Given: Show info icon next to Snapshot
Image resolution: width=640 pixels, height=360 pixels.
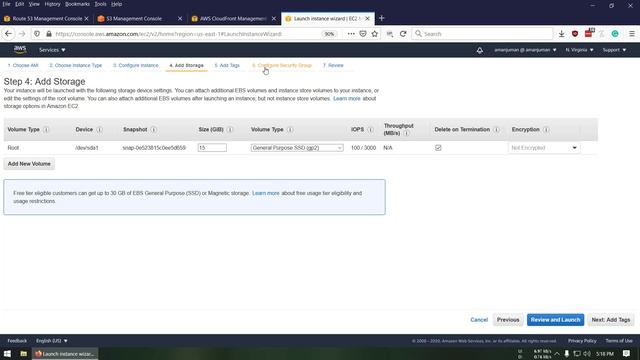Looking at the screenshot, I should pos(153,129).
